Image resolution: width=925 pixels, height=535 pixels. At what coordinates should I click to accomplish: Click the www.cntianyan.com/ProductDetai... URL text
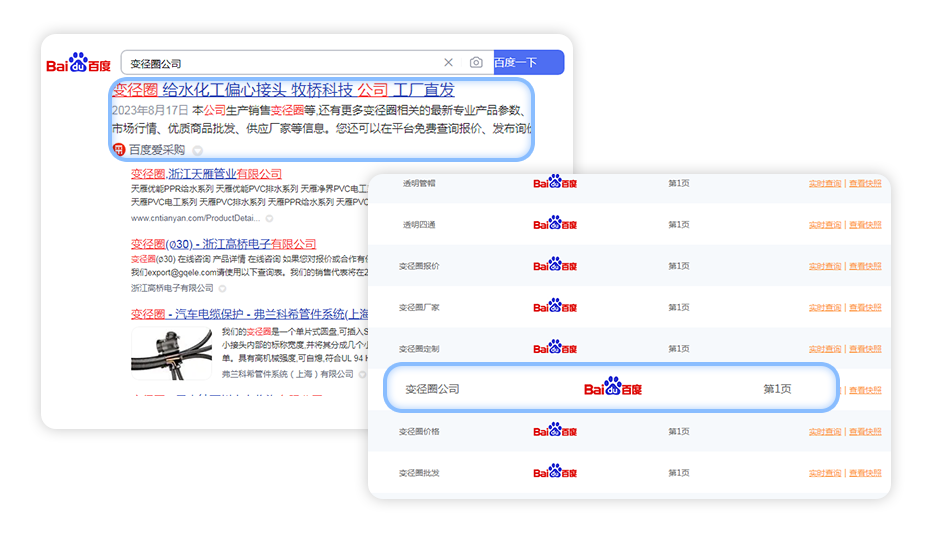195,218
